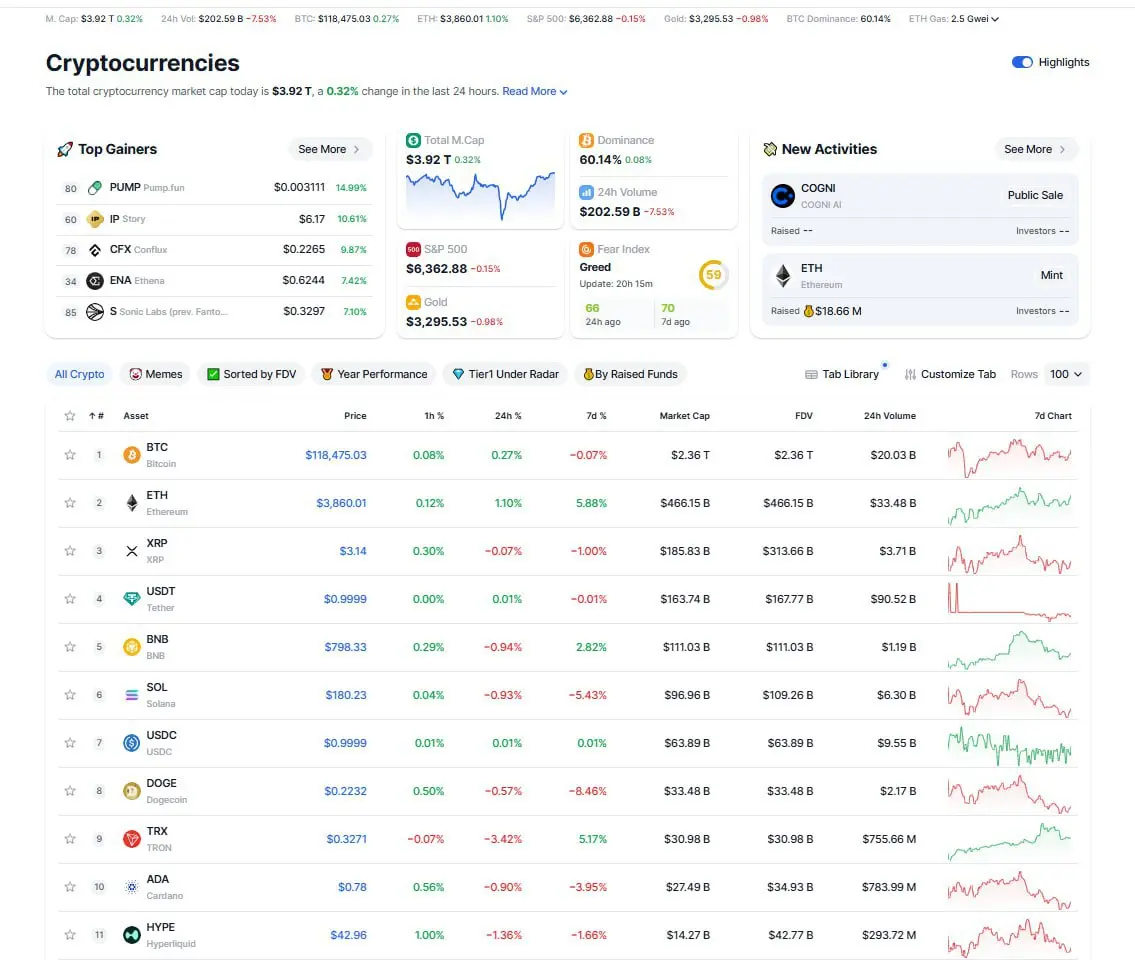Expand Read More description
Screen dimensions: 1135x960
[x=535, y=91]
